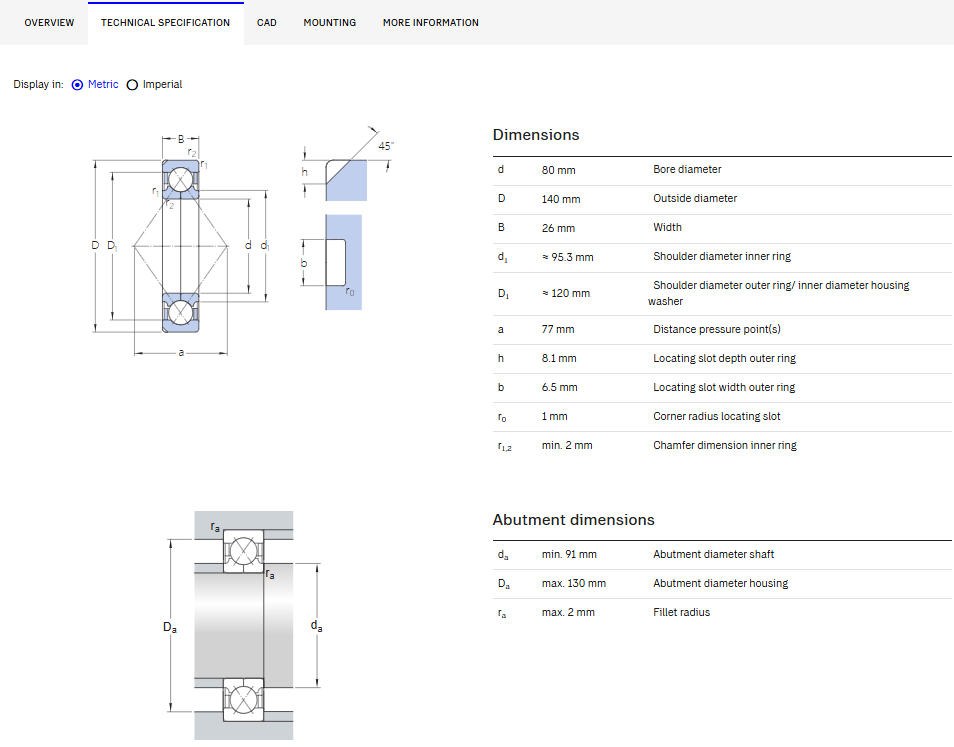Click the '80 mm' bore diameter value
This screenshot has width=954, height=747.
(559, 170)
